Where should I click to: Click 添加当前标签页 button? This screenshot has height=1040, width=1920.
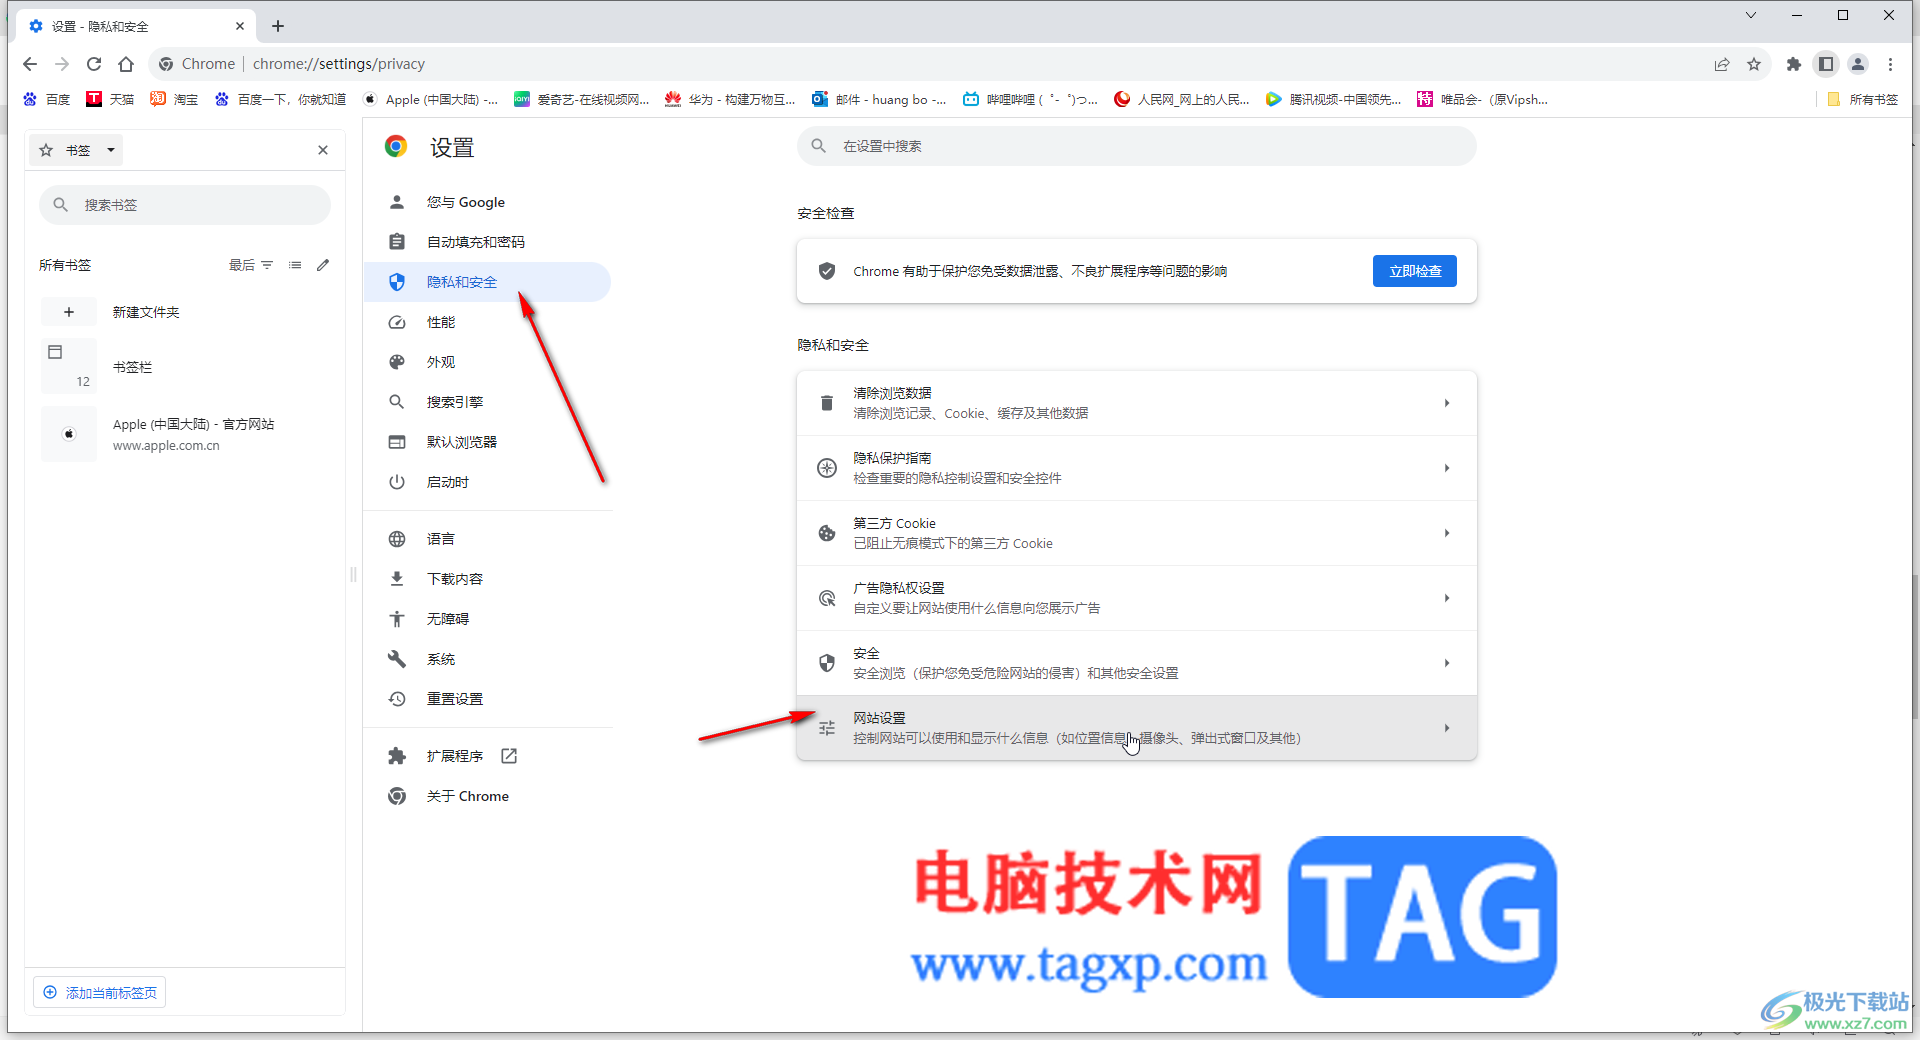click(100, 993)
